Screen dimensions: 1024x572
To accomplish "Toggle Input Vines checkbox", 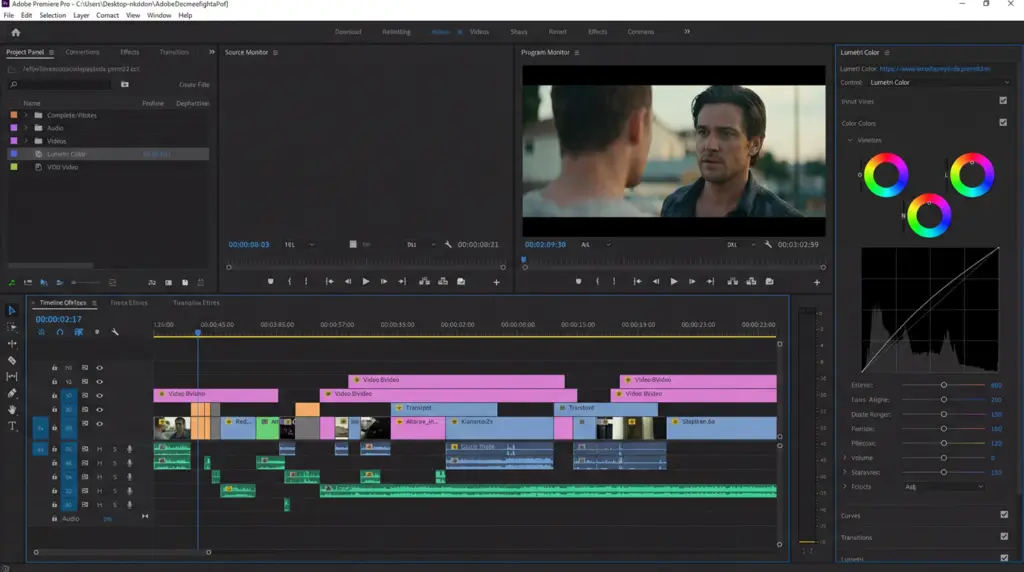I will pos(1003,101).
